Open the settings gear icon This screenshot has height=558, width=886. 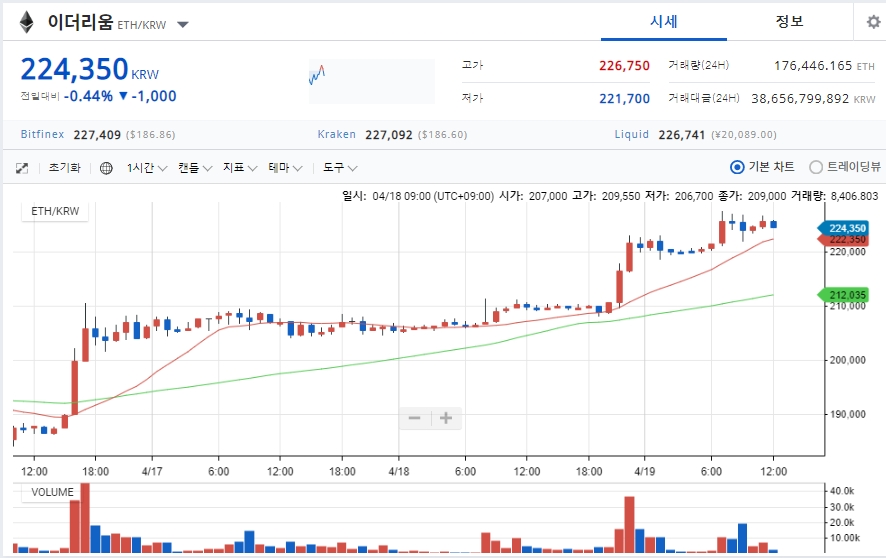pos(872,22)
